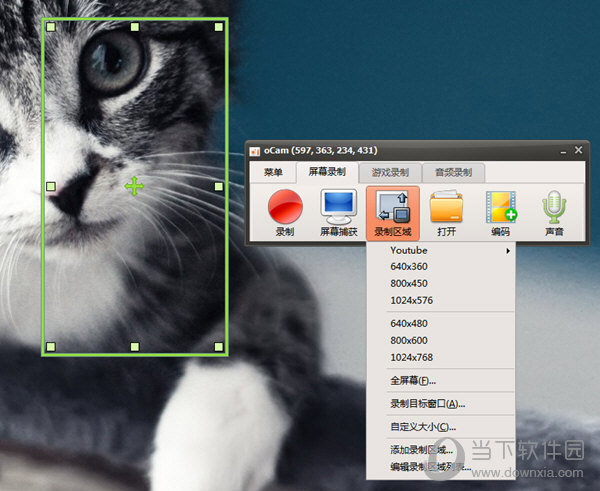The height and width of the screenshot is (491, 600).
Task: Click the 屏幕捕获 screen capture icon
Action: click(x=338, y=207)
